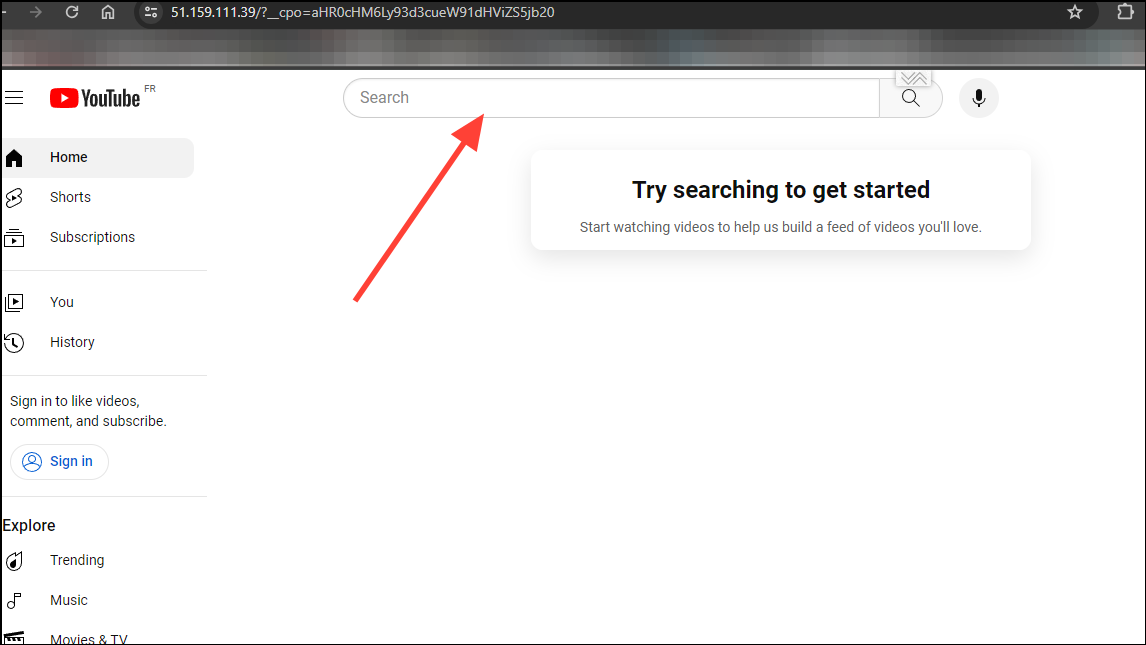The height and width of the screenshot is (645, 1146).
Task: Click the Sign in button
Action: (x=59, y=461)
